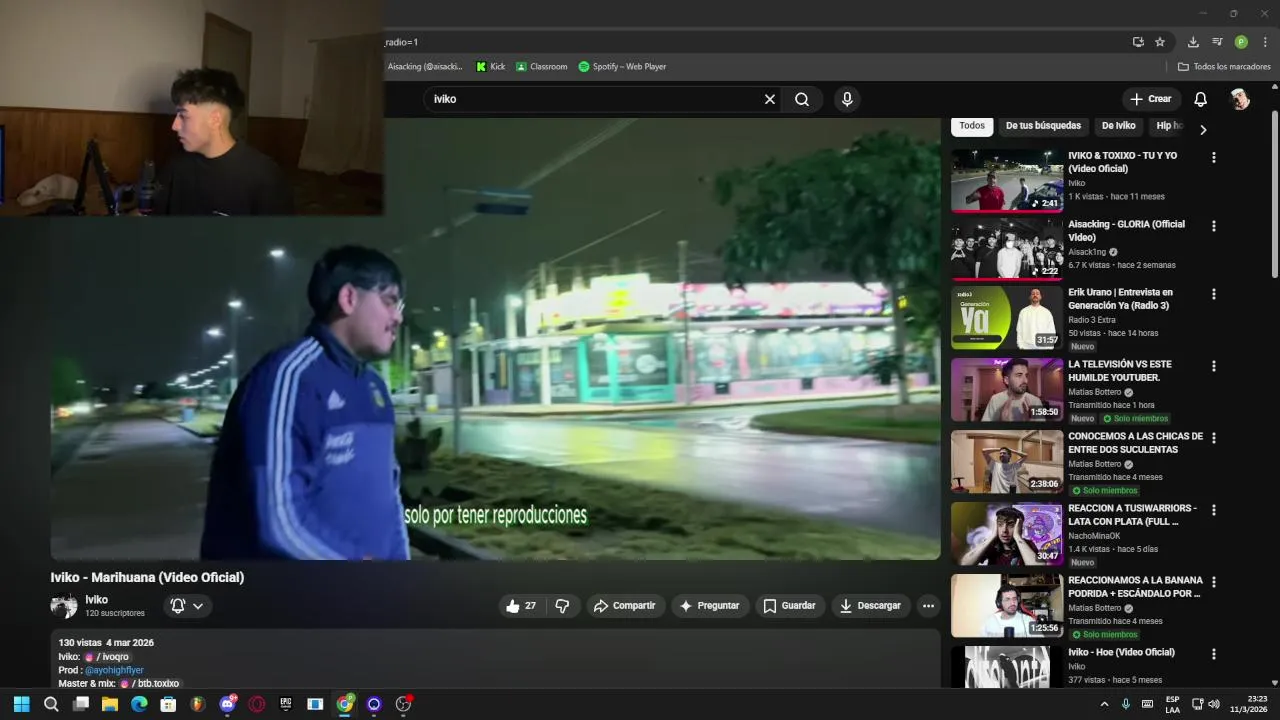Show more filter chips with the arrow

[x=1203, y=130]
